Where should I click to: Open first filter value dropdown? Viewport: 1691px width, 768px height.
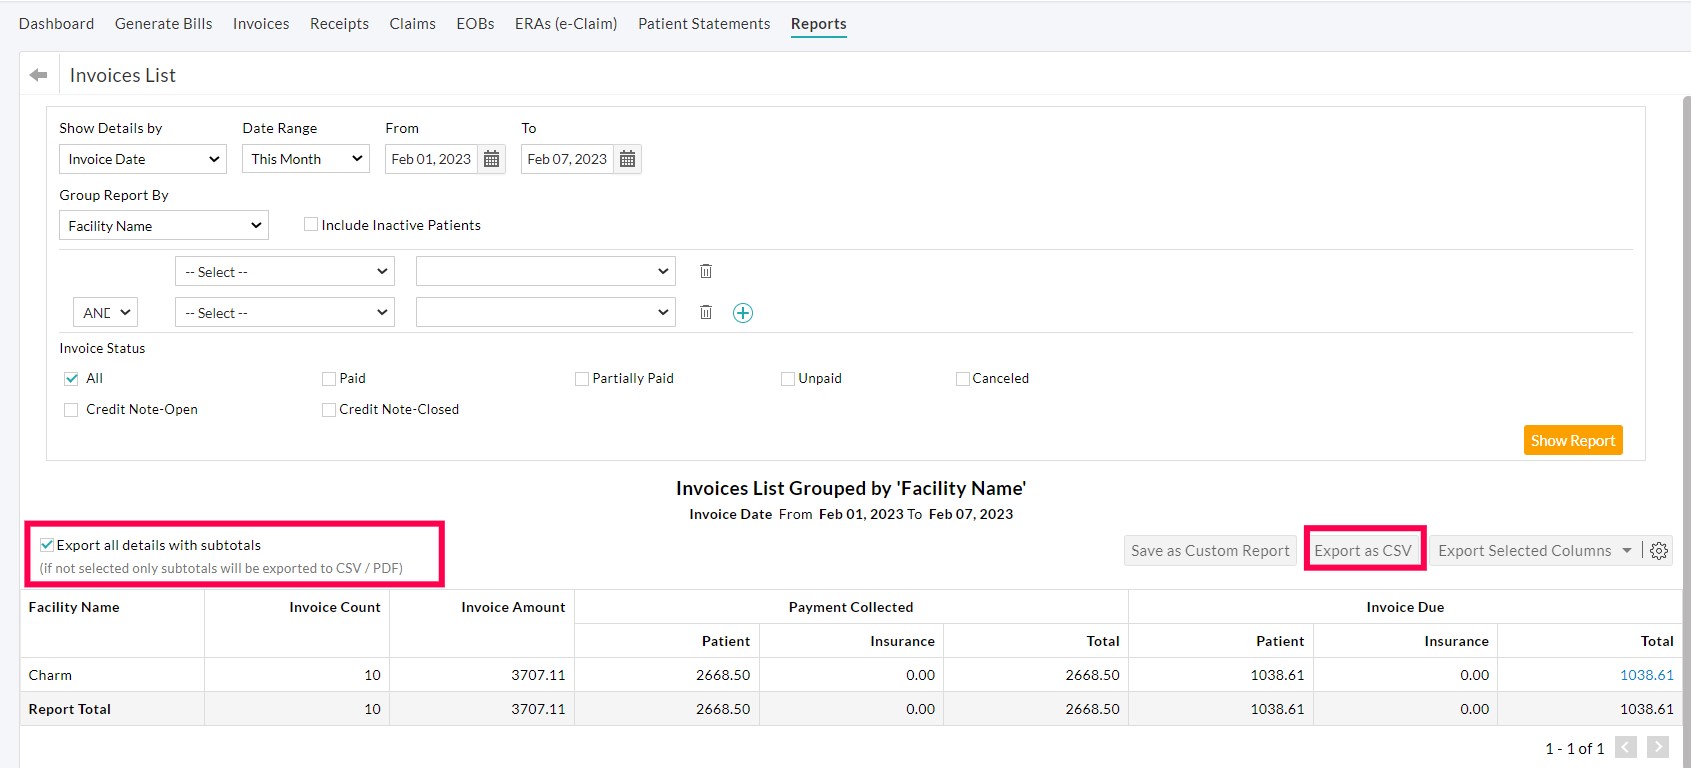(546, 272)
